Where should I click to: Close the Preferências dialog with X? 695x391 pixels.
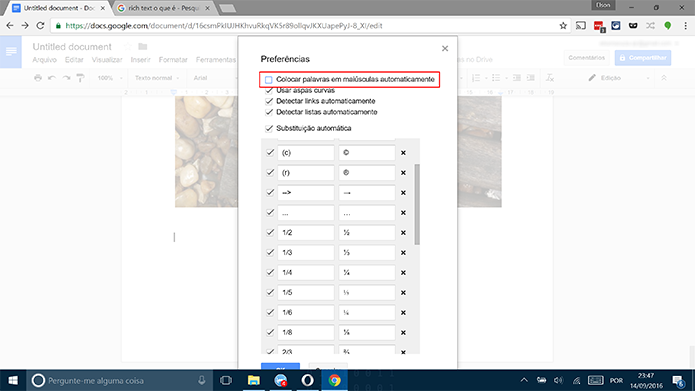tap(445, 48)
